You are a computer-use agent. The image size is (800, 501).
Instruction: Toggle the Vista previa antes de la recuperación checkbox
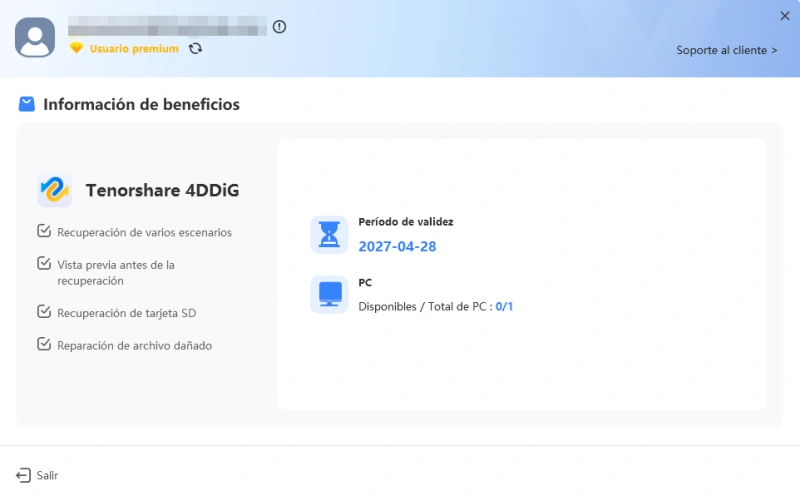(44, 263)
